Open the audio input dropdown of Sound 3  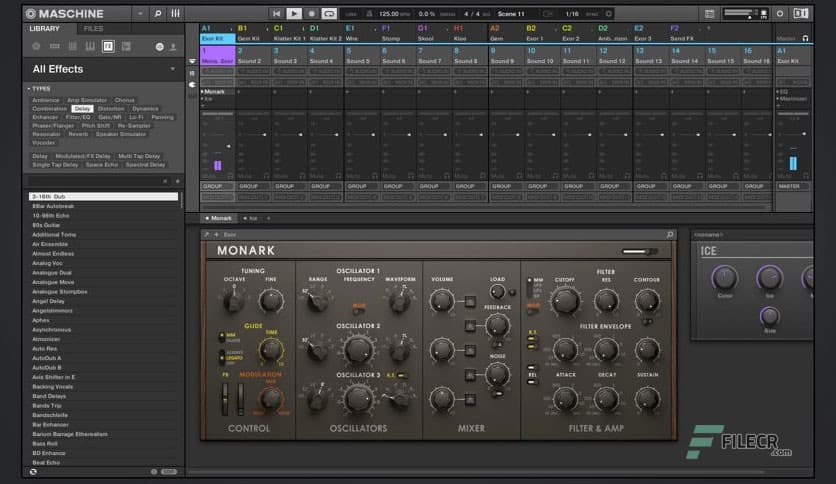coord(290,71)
